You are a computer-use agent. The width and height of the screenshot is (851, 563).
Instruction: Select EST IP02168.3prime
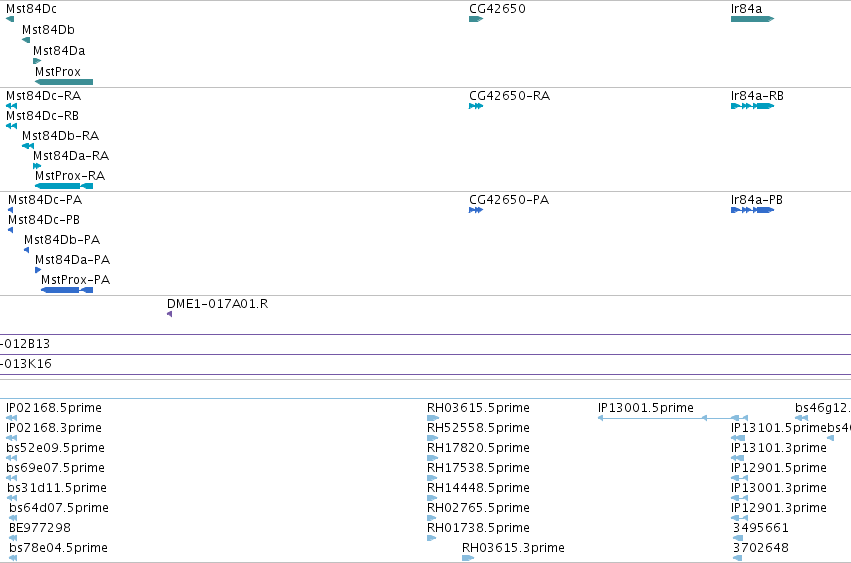pyautogui.click(x=54, y=428)
